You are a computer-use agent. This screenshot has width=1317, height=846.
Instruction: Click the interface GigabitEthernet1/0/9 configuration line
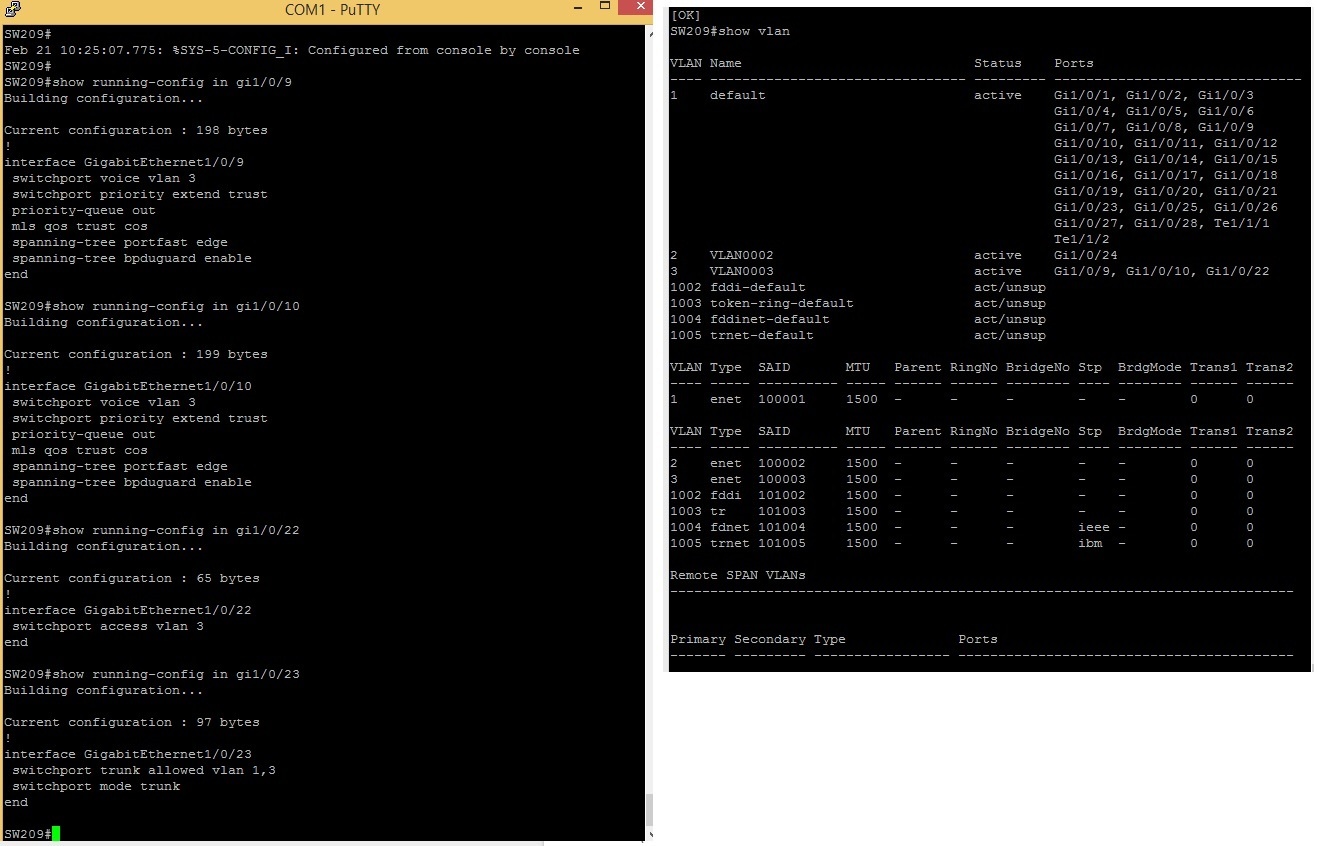click(x=126, y=161)
